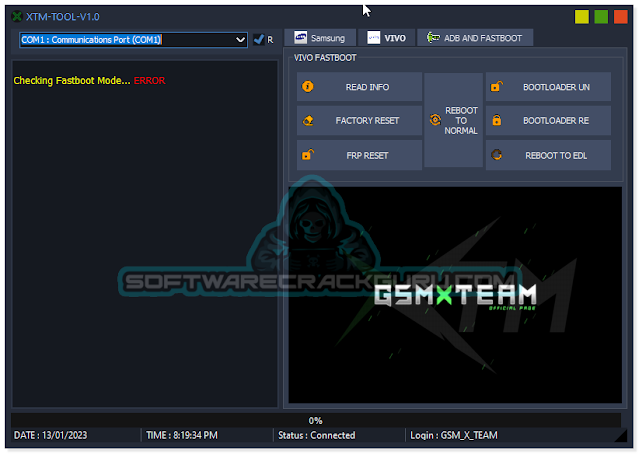Click the yellow minimize square
Screen dimensions: 639x454
582,17
